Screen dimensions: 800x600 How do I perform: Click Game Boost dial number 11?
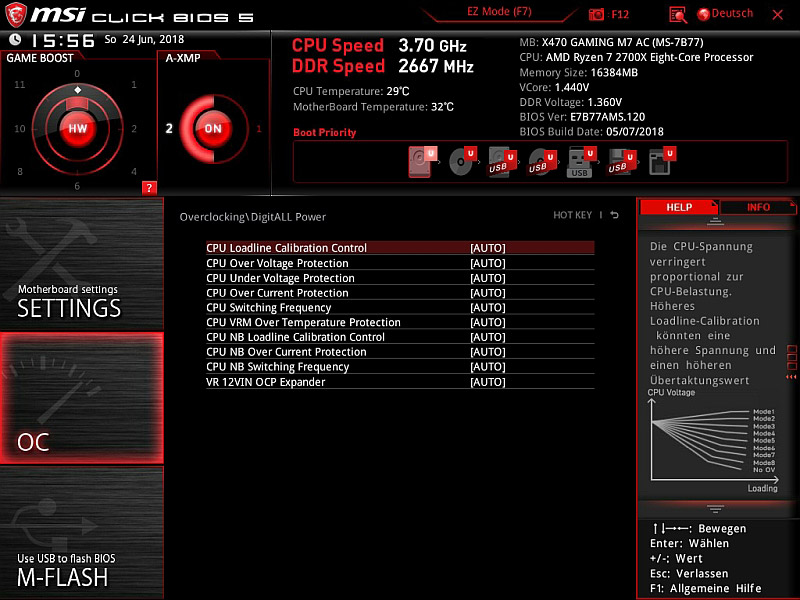tap(19, 85)
